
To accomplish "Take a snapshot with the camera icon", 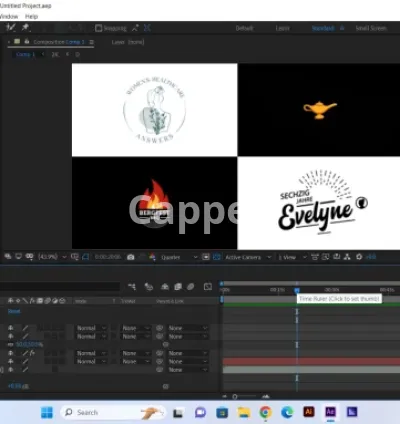I will (131, 257).
